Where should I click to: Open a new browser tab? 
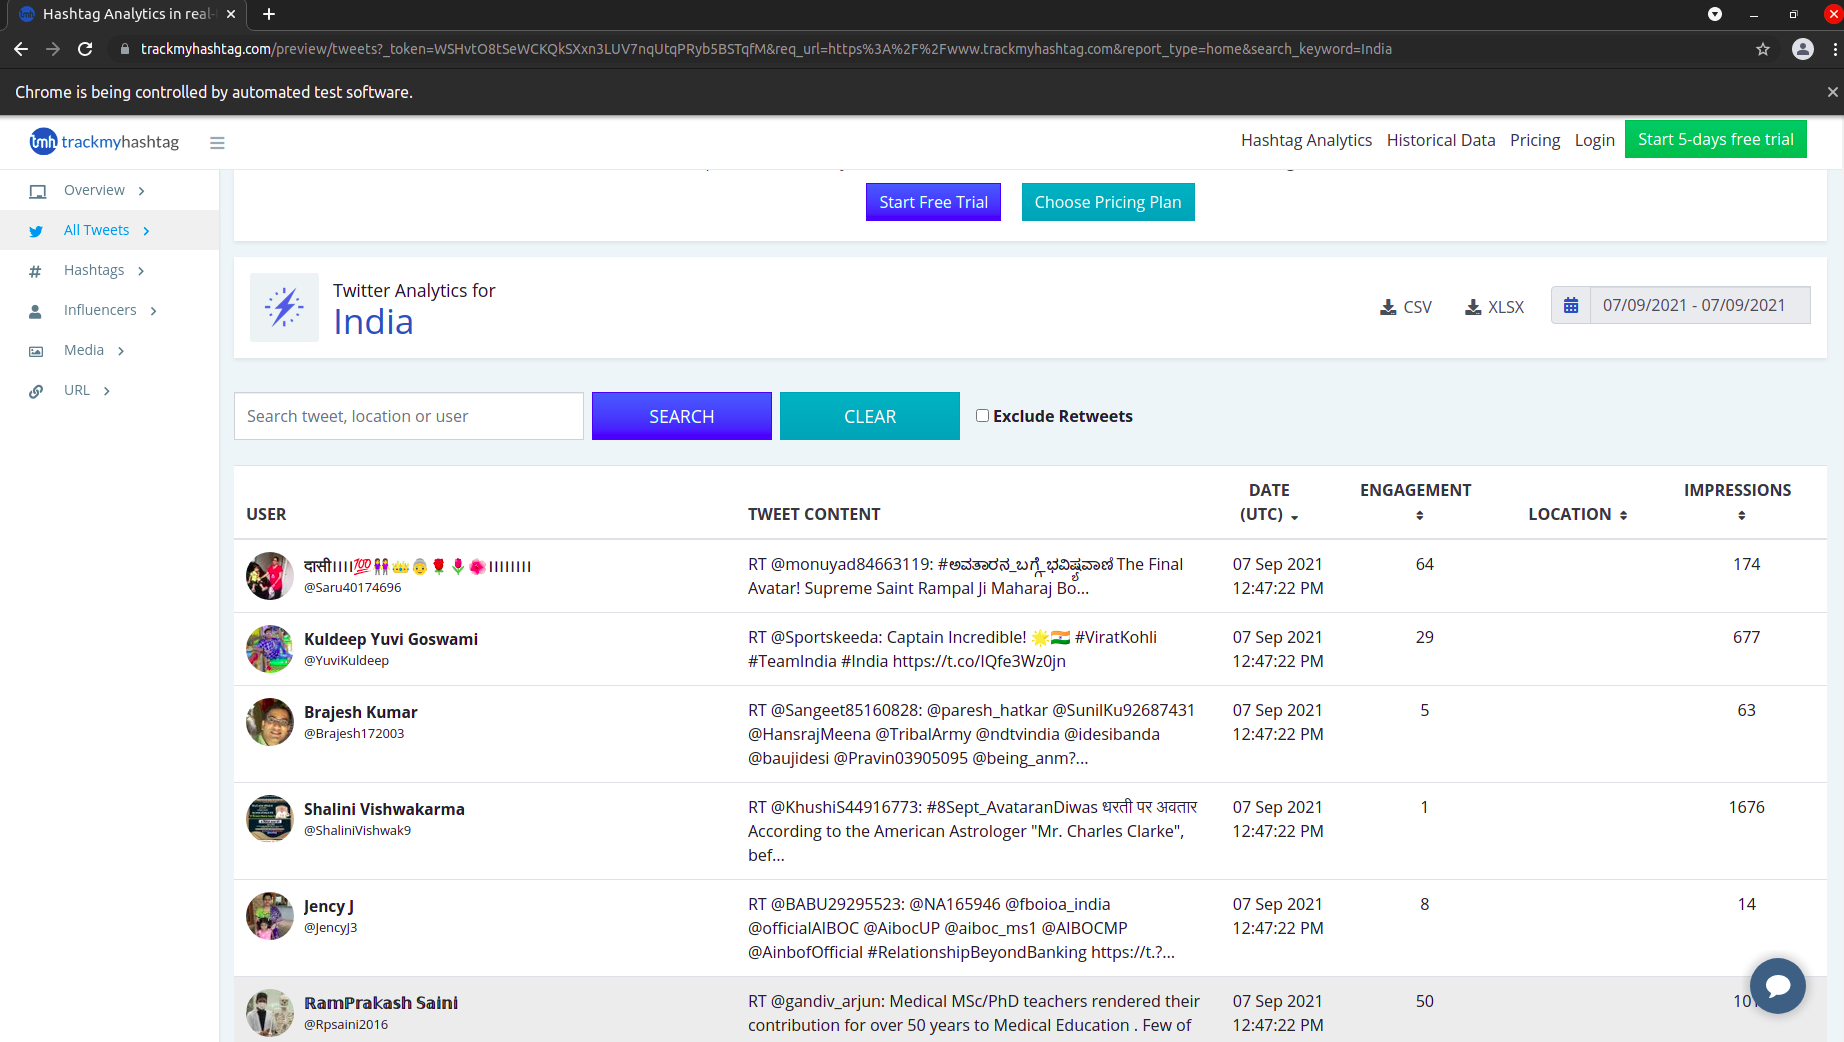(x=268, y=14)
